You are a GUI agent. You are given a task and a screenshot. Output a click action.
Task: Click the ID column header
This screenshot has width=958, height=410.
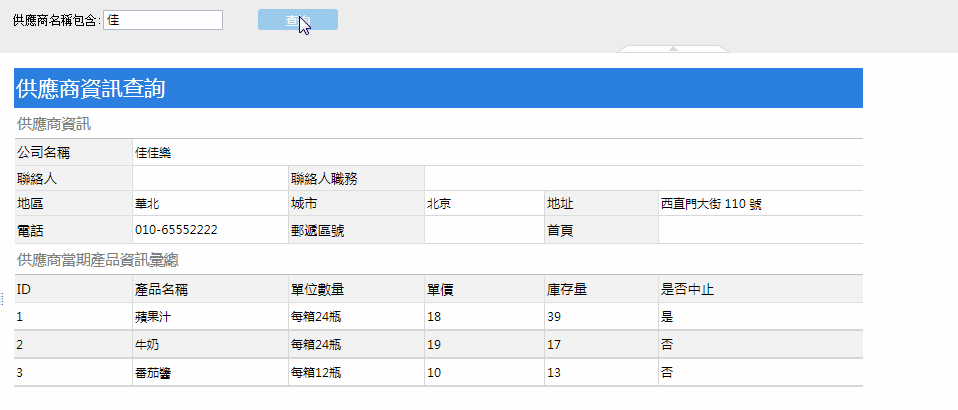pyautogui.click(x=24, y=289)
